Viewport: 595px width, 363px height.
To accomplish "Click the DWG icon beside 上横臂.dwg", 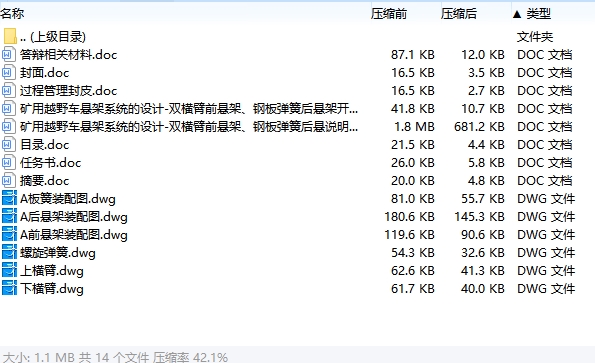I will pyautogui.click(x=9, y=270).
